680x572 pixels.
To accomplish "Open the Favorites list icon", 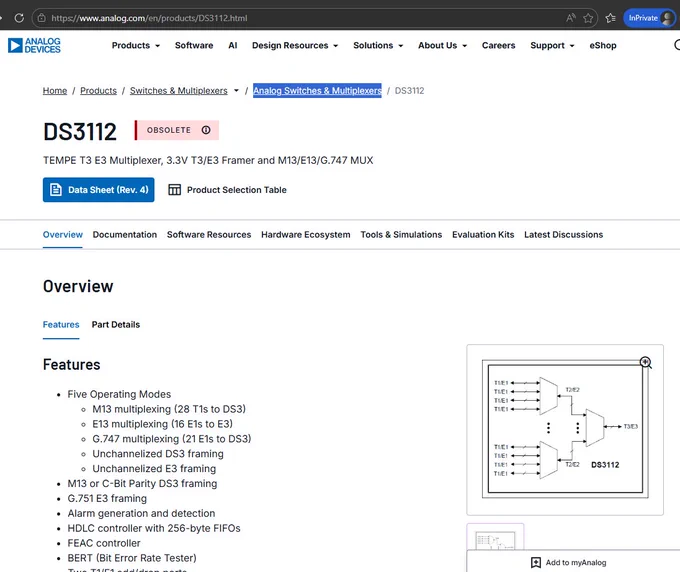I will pos(611,18).
